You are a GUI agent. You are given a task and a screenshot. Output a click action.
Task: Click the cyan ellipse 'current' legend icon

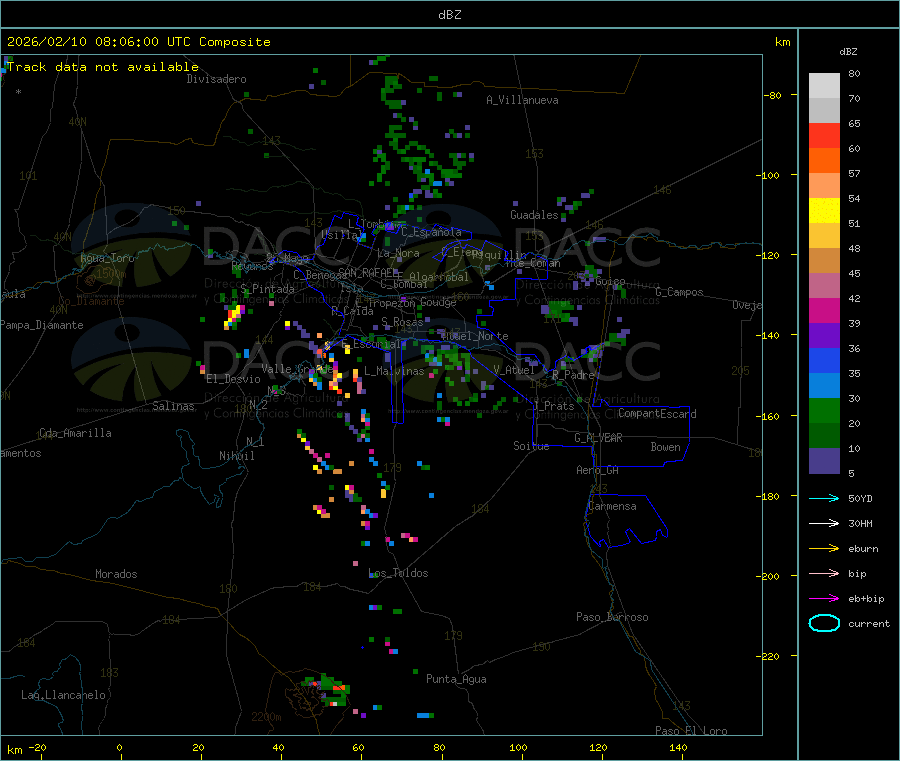pyautogui.click(x=824, y=623)
